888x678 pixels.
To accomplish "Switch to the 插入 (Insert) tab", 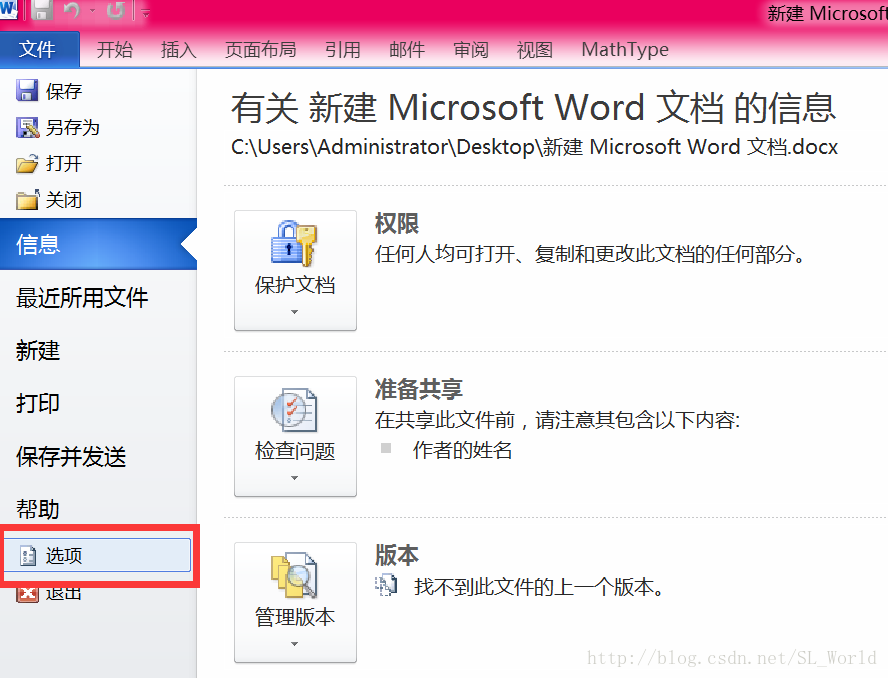I will (x=178, y=50).
